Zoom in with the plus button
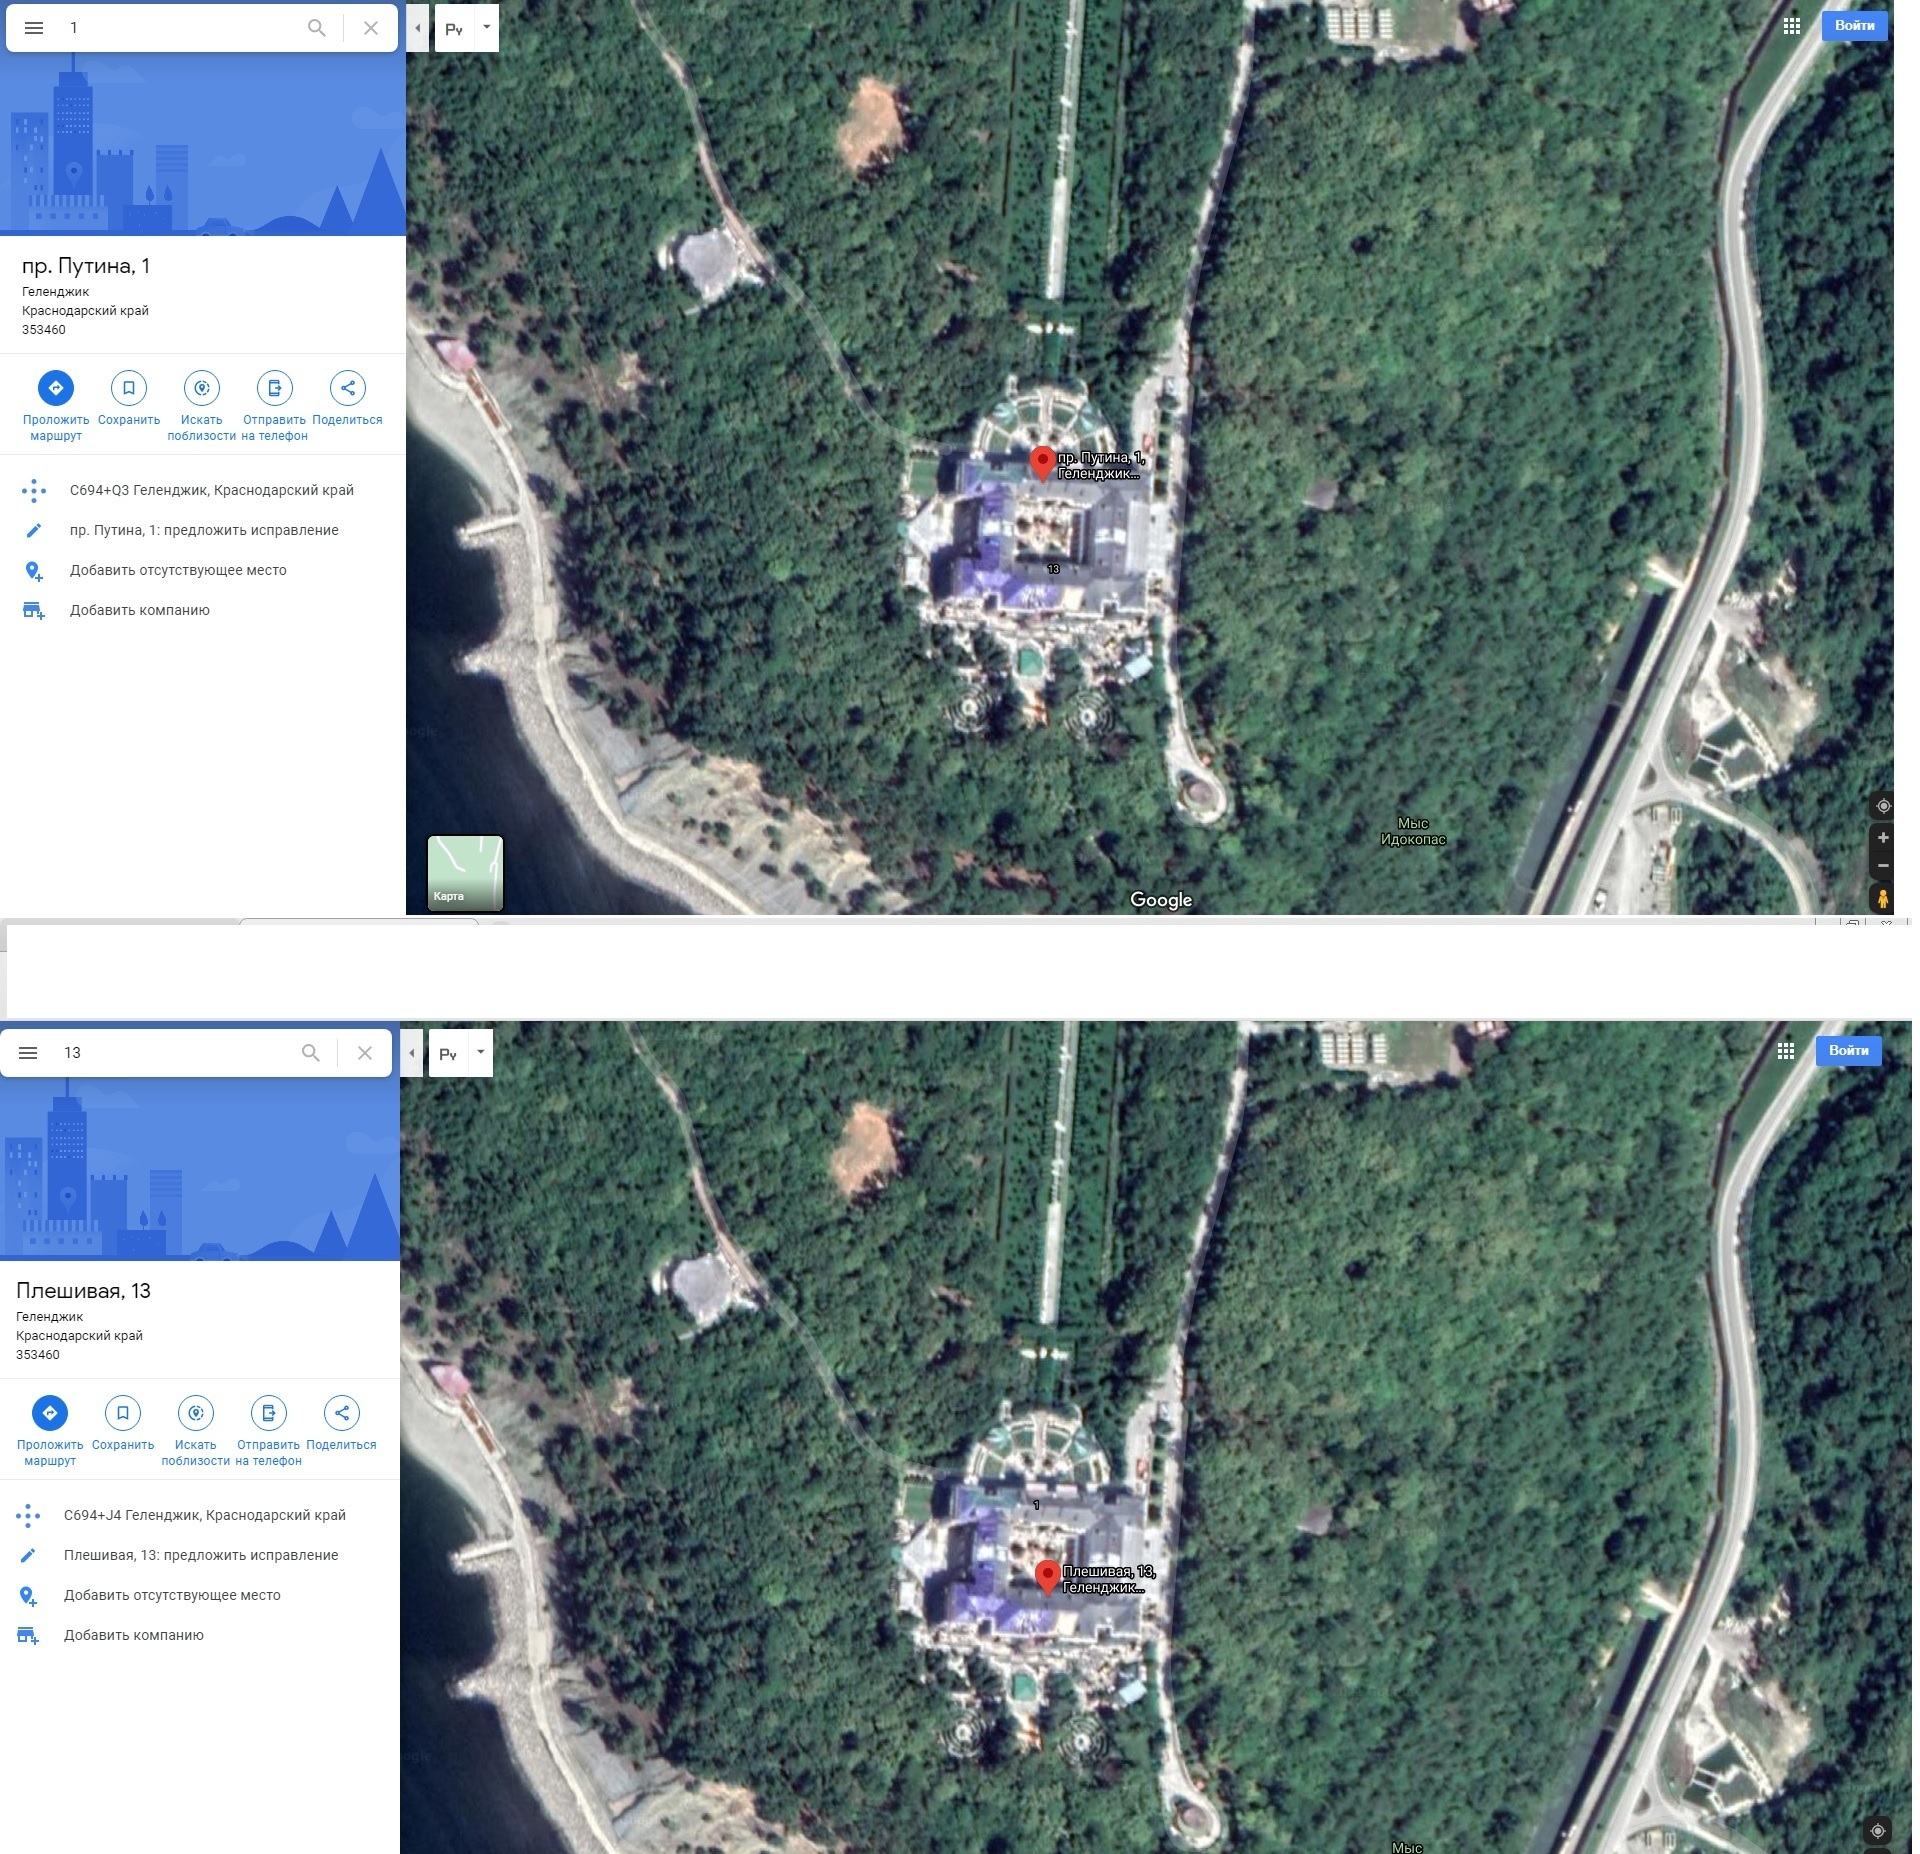Screen dimensions: 1920x1854 coord(1882,838)
